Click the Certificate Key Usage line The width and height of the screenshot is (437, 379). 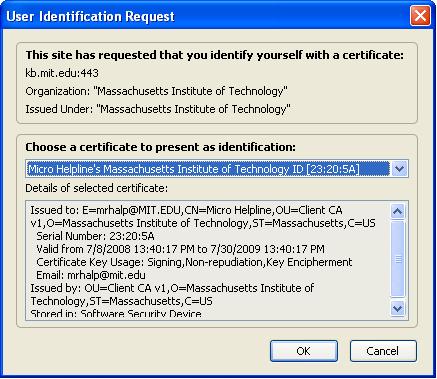point(194,262)
